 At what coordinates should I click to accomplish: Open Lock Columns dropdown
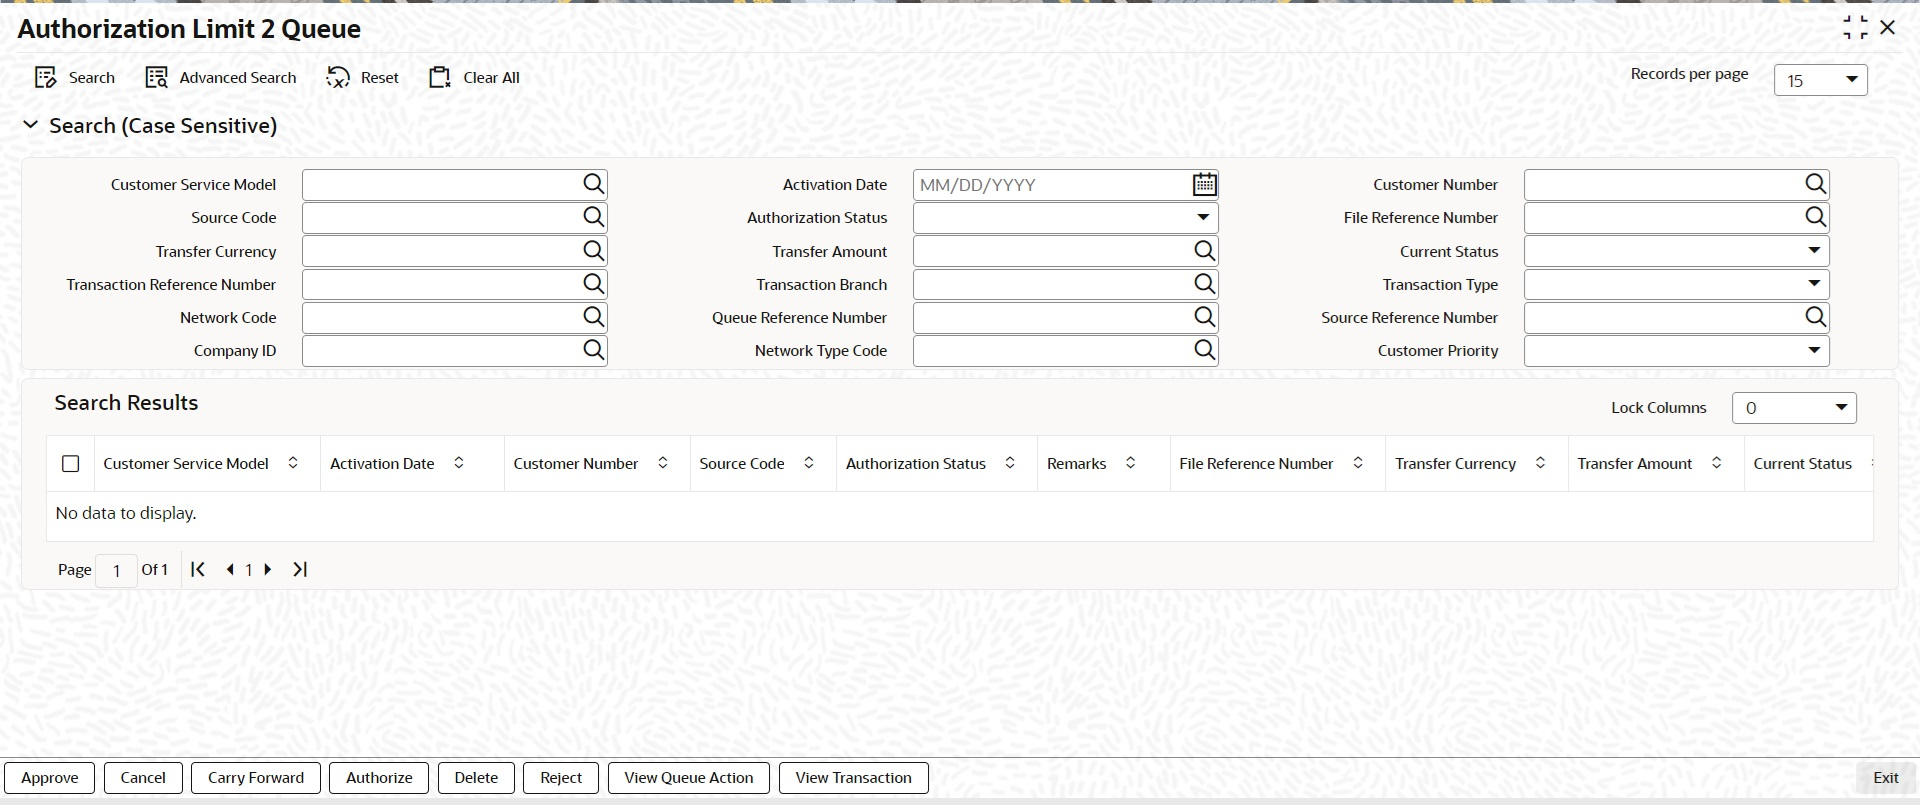coord(1794,408)
